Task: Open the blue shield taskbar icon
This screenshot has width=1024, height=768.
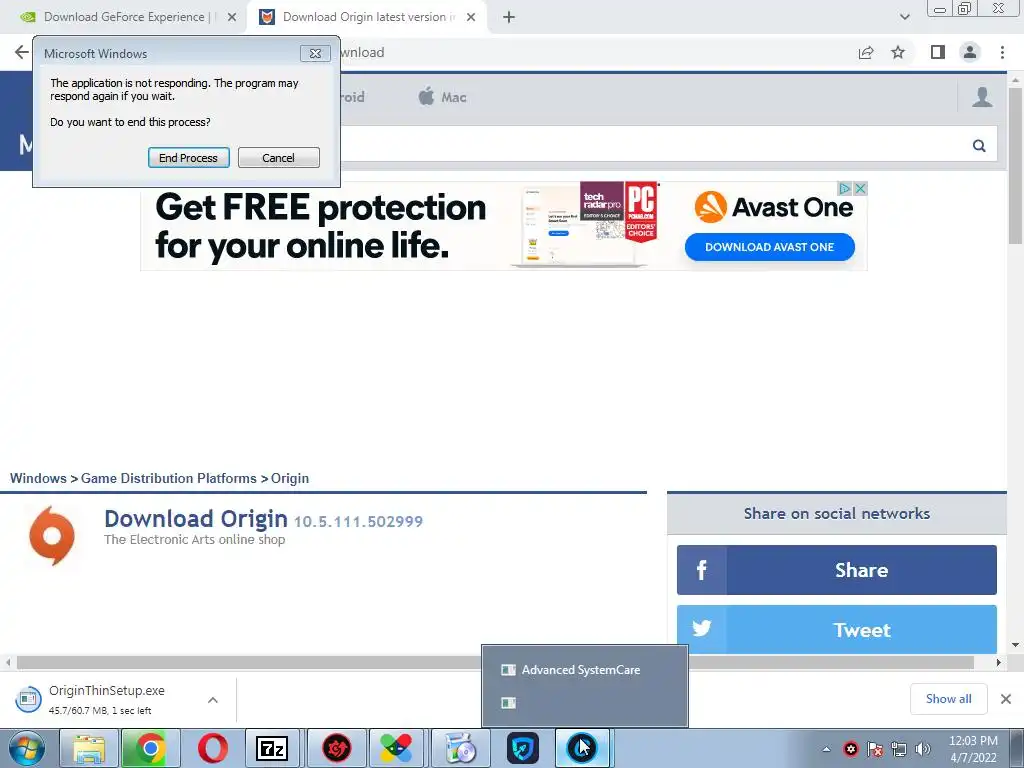Action: 522,748
